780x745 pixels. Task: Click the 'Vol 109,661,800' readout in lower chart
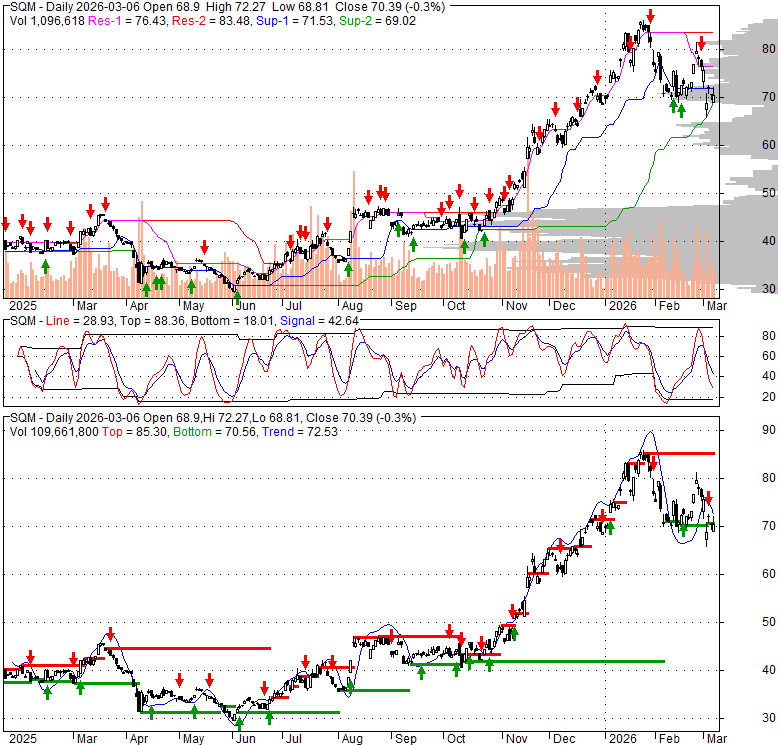(54, 432)
